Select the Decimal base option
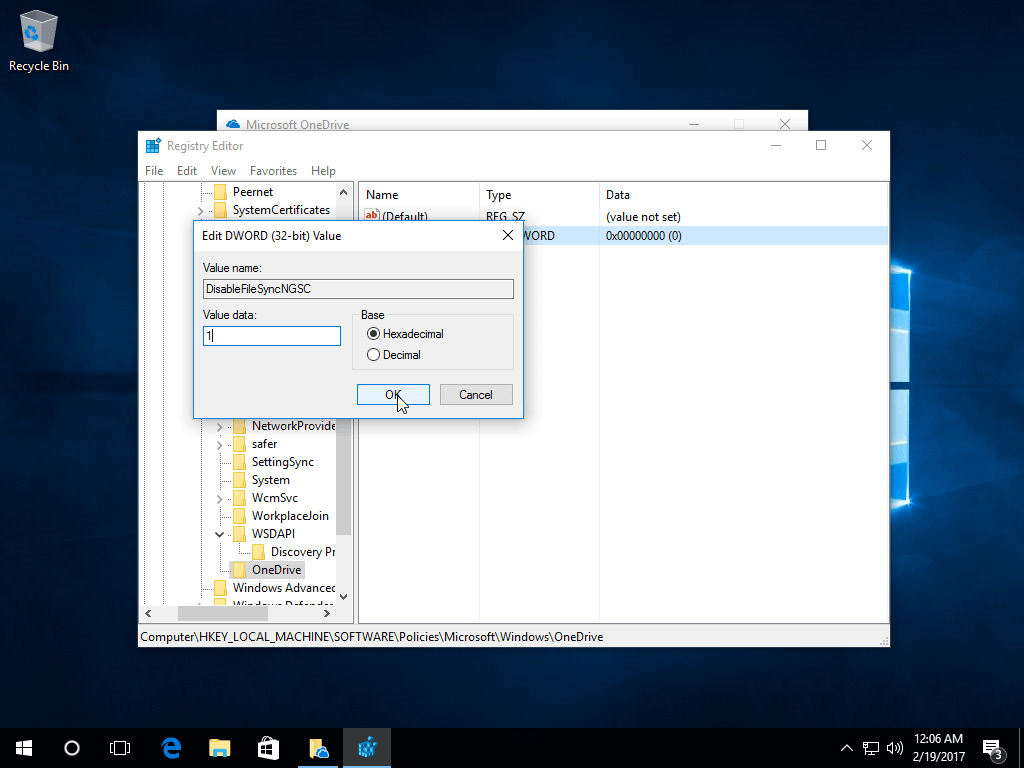The width and height of the screenshot is (1024, 768). (374, 355)
